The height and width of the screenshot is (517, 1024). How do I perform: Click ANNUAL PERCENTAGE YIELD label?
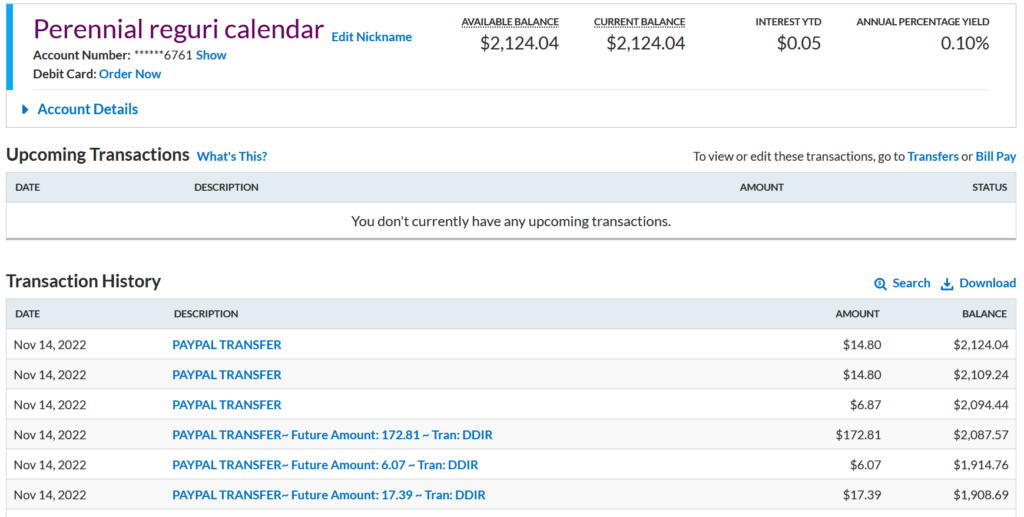[923, 22]
